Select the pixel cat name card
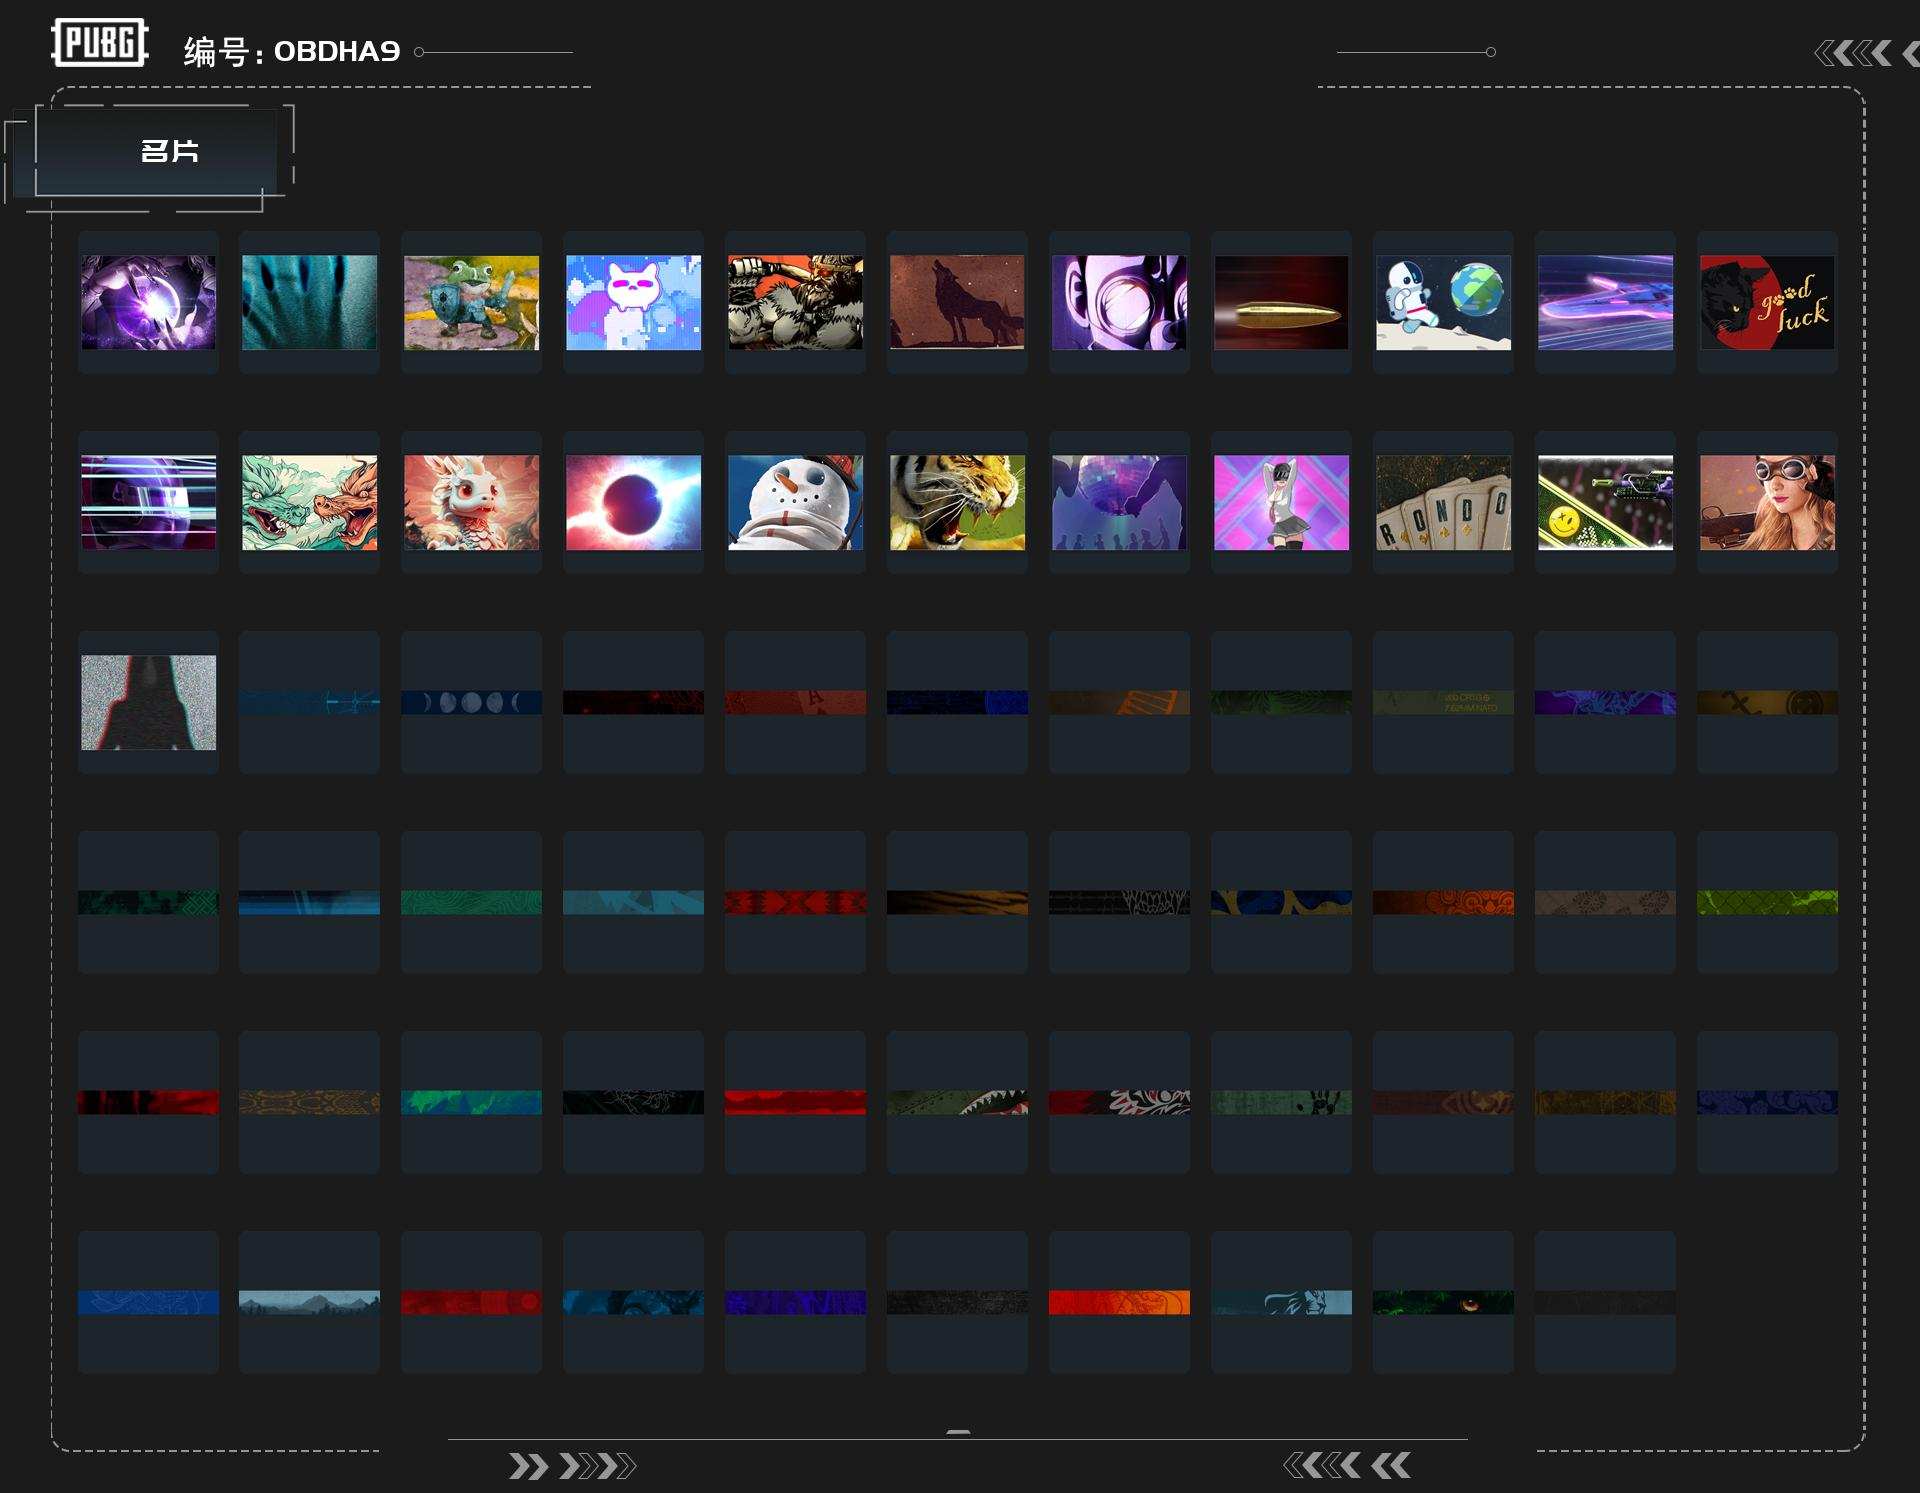The height and width of the screenshot is (1493, 1920). [x=633, y=302]
